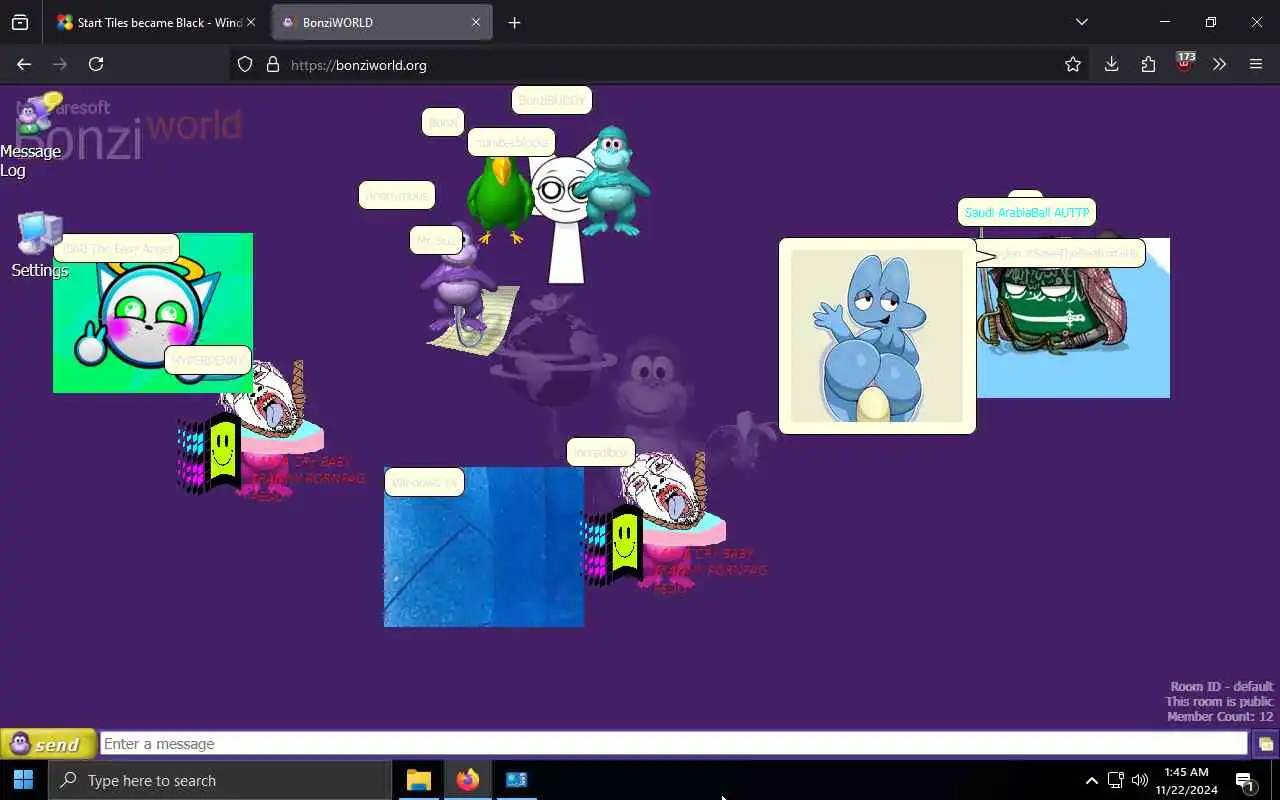
Task: Open the Firefox application menu
Action: (x=1256, y=64)
